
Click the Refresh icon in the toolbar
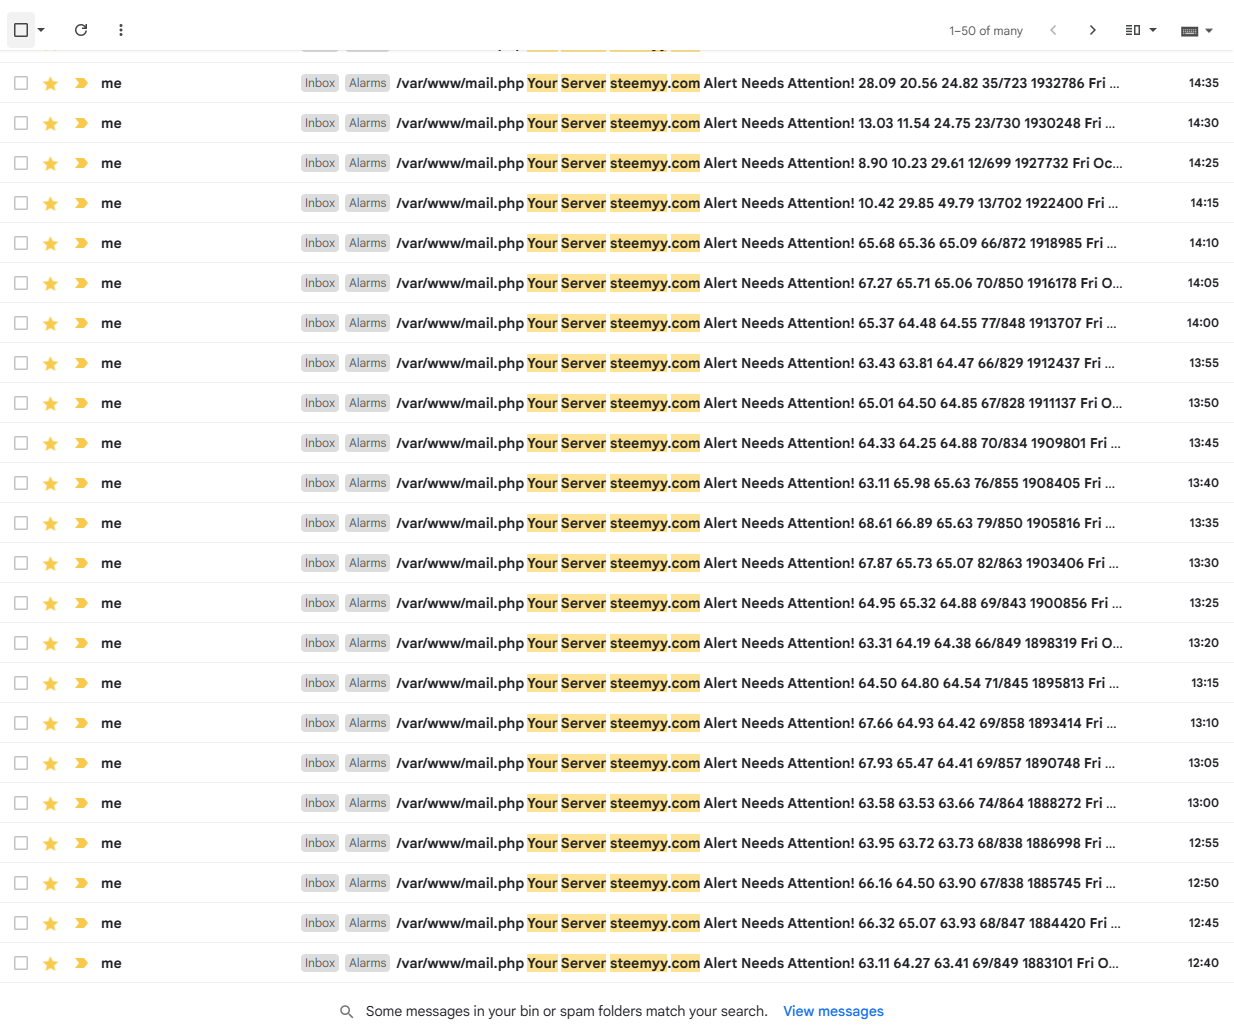click(81, 30)
